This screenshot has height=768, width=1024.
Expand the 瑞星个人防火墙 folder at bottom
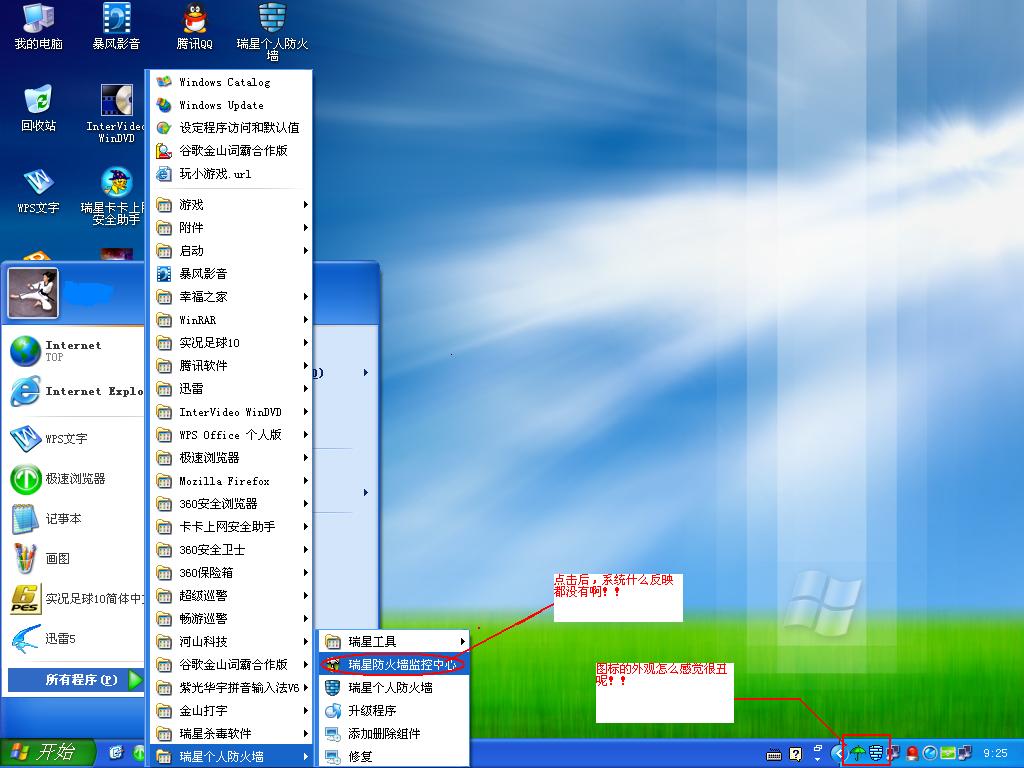point(231,756)
